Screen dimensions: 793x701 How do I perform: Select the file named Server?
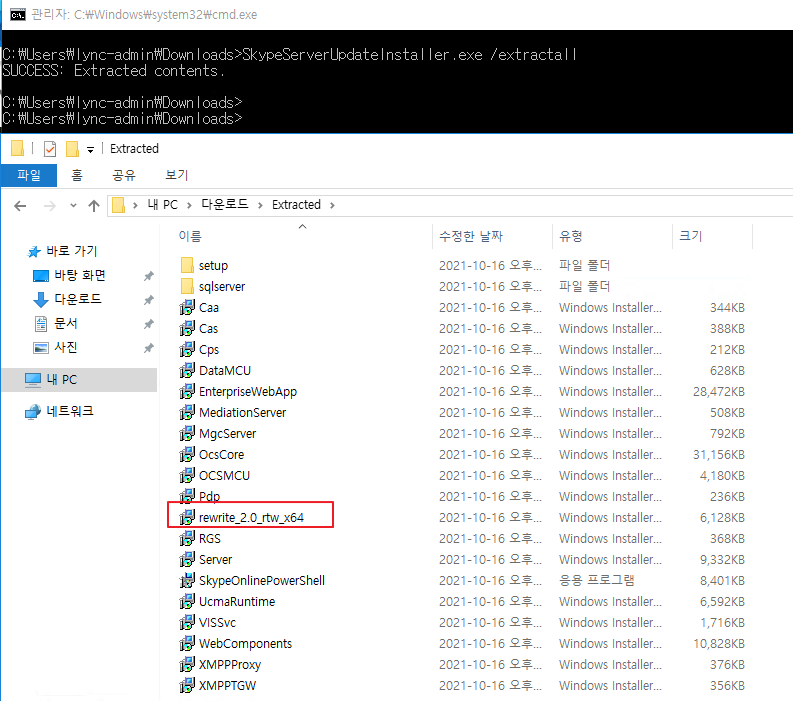[x=215, y=559]
